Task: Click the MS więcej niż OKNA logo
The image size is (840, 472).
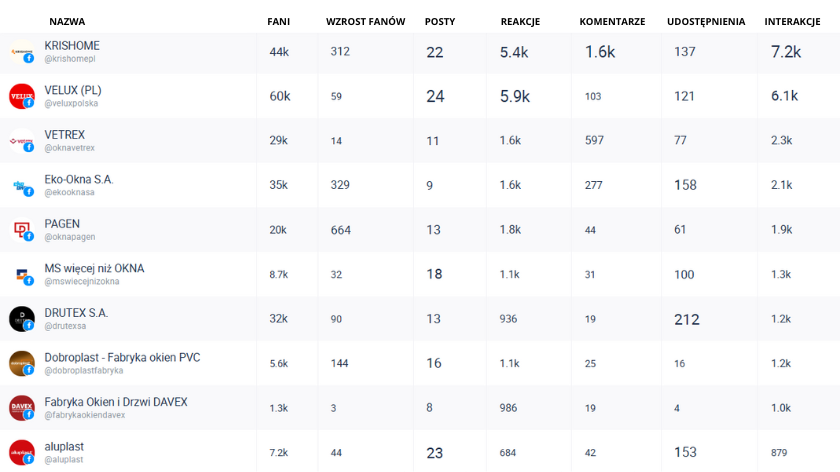Action: [x=22, y=274]
